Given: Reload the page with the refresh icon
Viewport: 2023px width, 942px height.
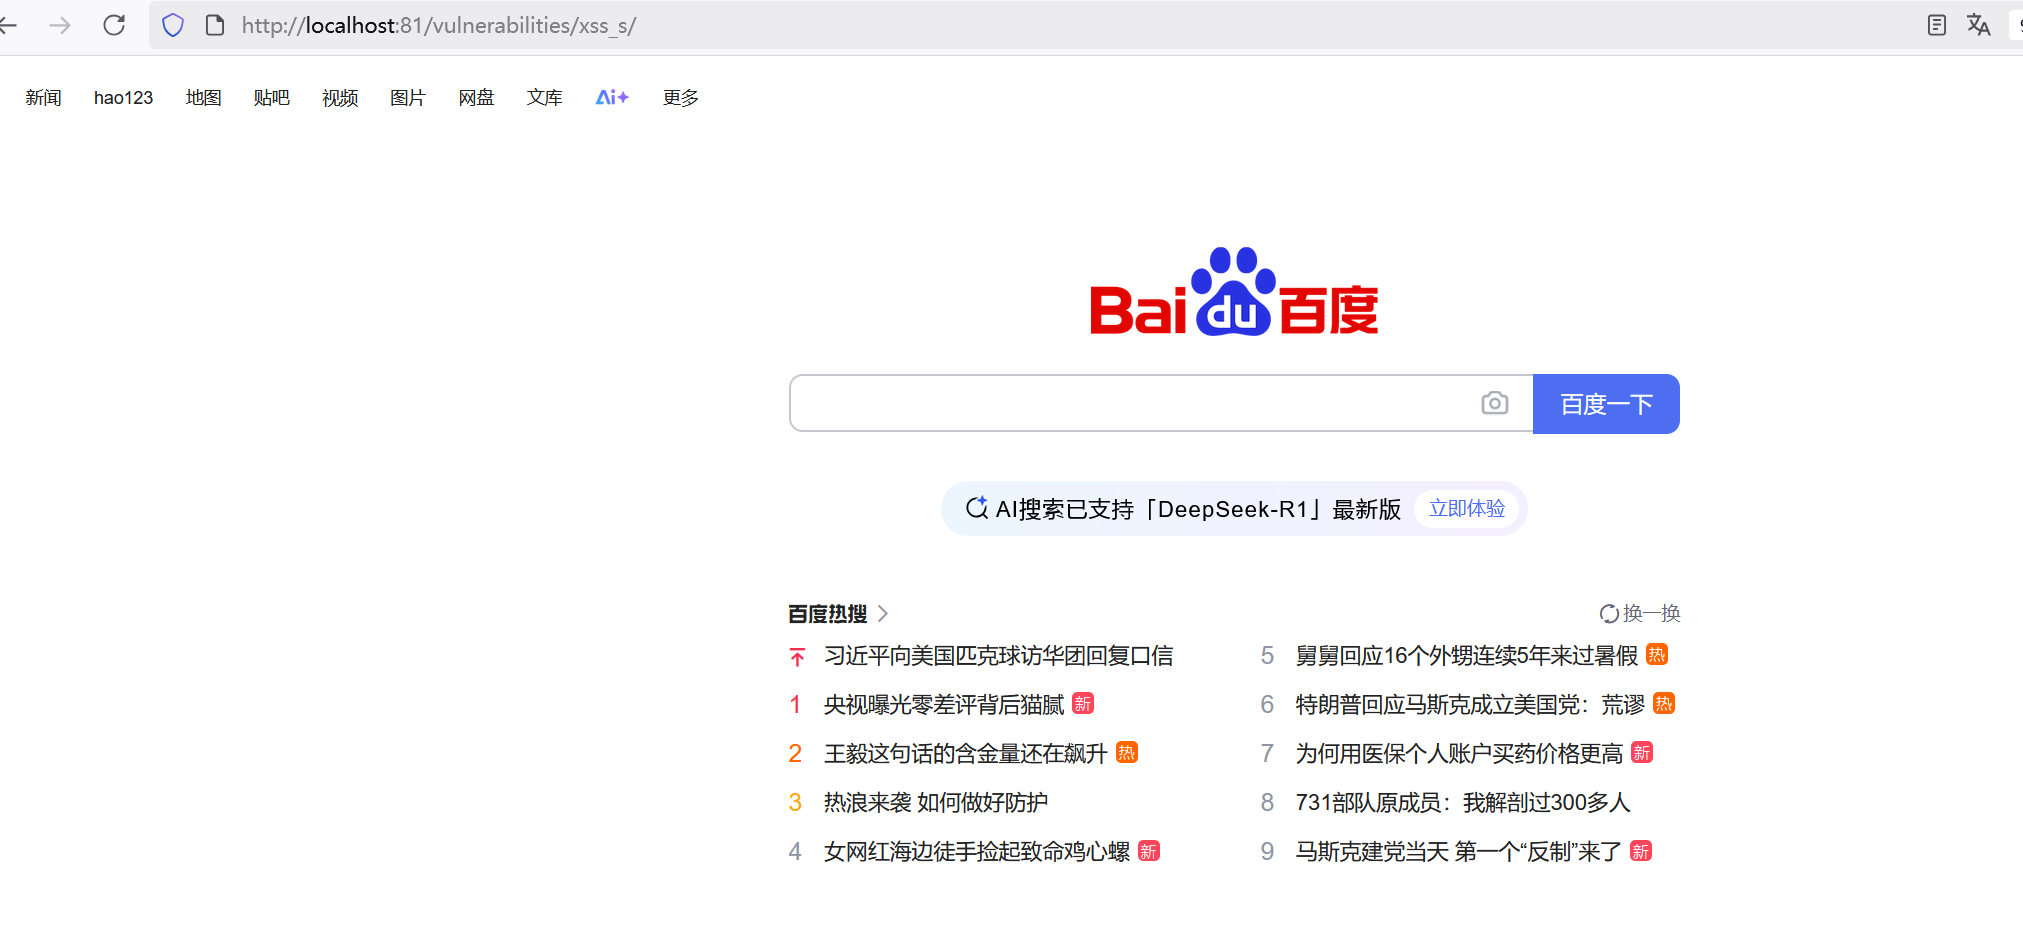Looking at the screenshot, I should [114, 25].
